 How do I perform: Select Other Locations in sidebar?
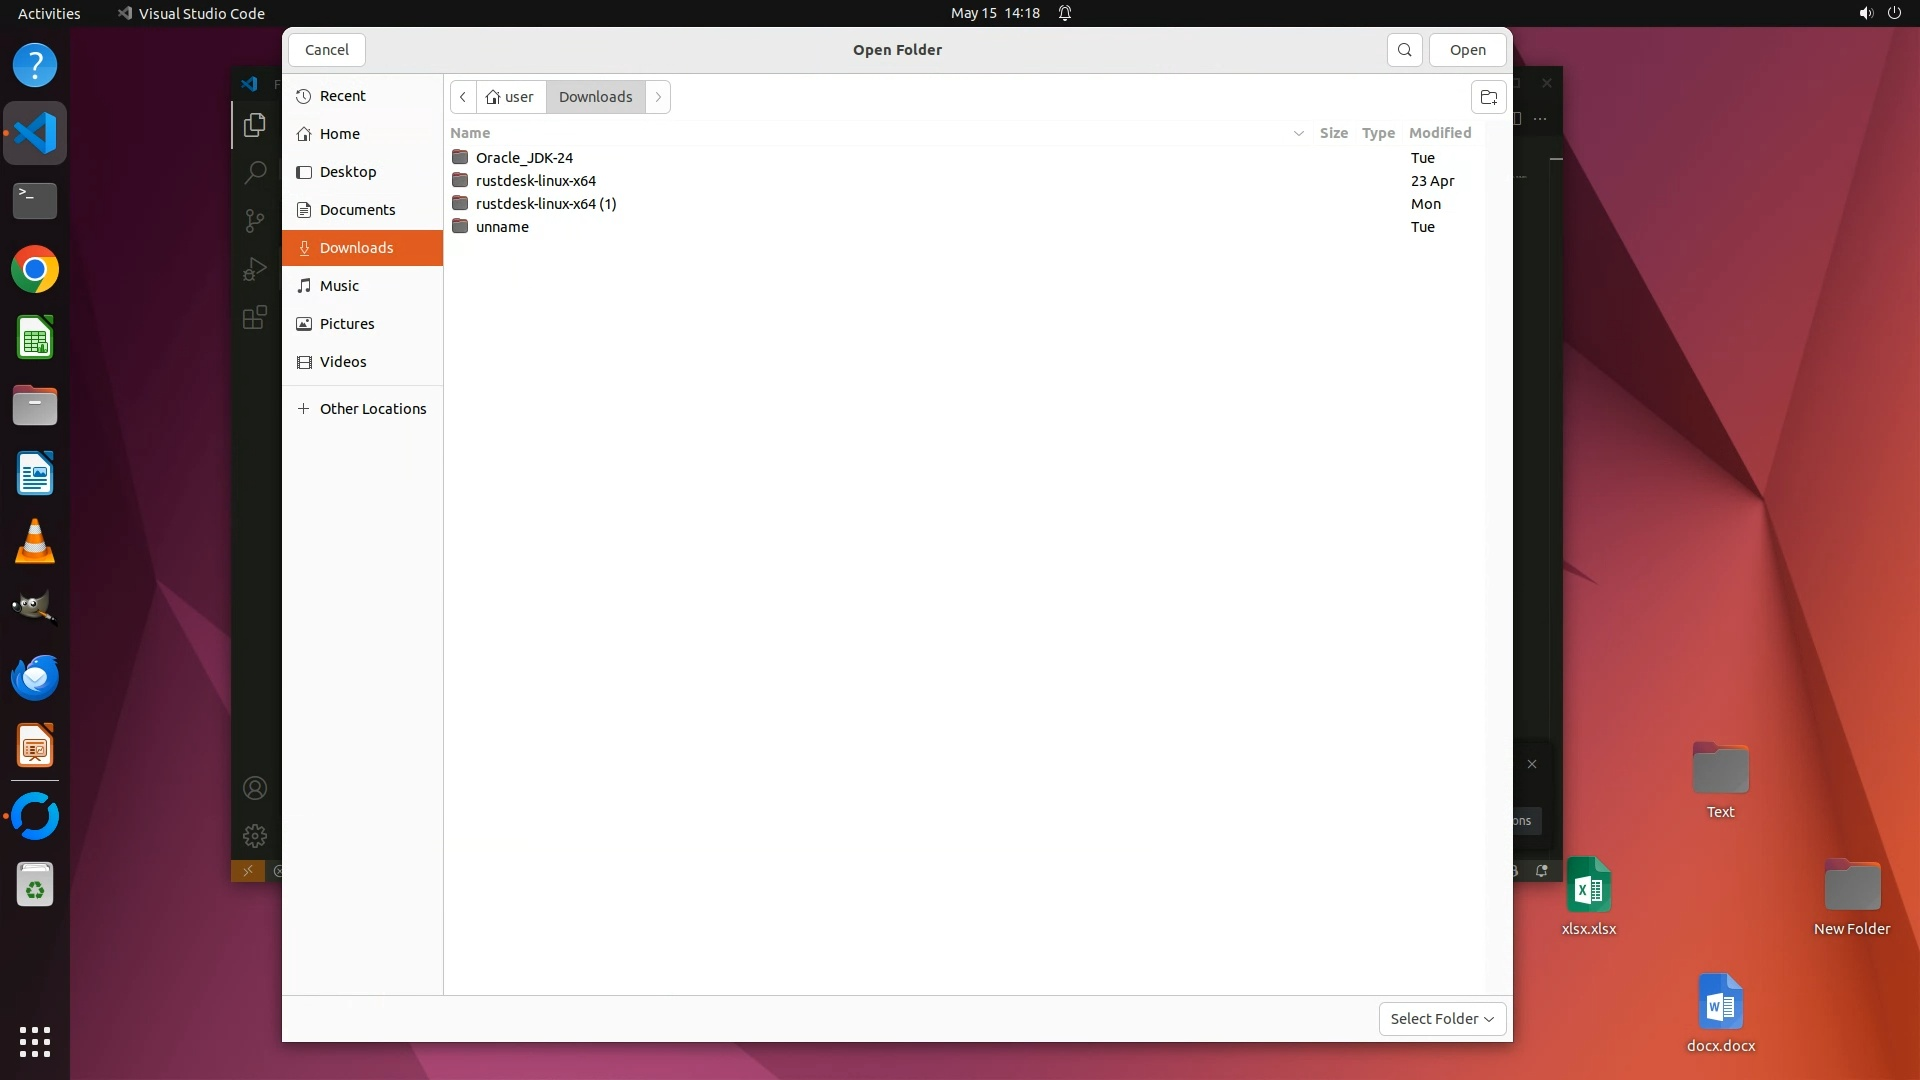[372, 409]
